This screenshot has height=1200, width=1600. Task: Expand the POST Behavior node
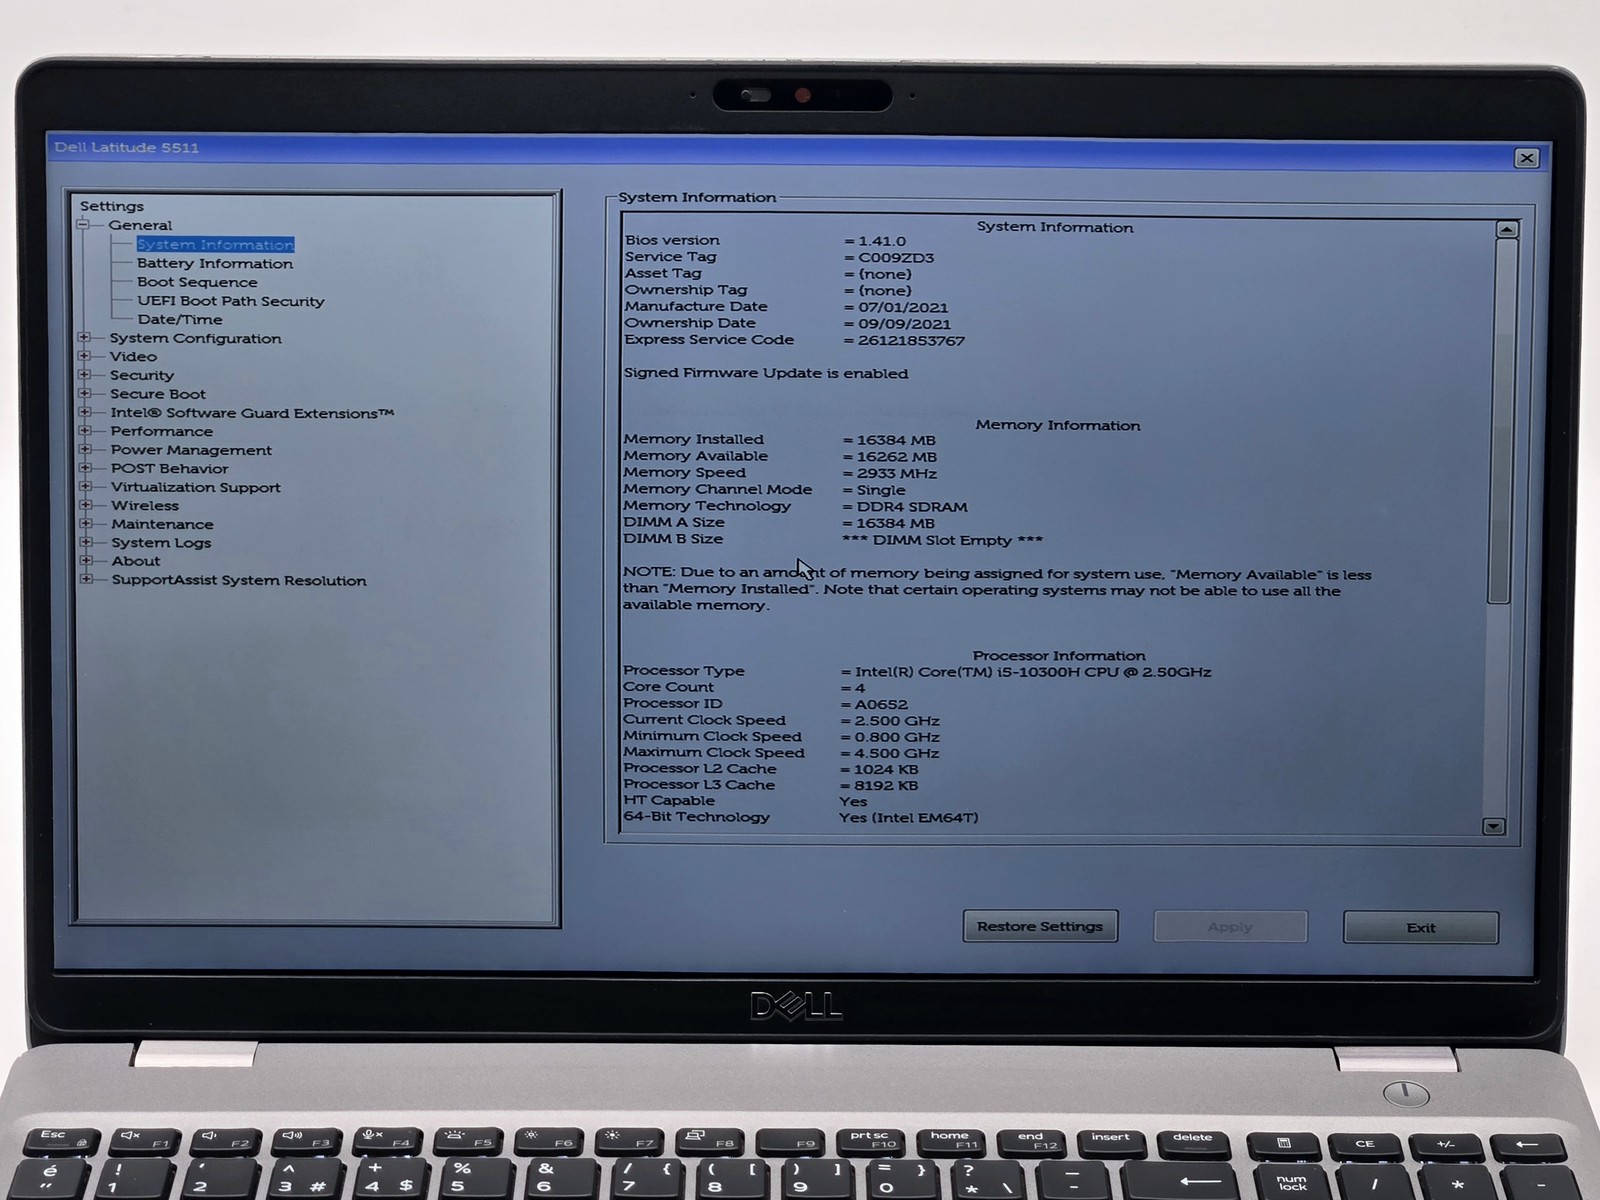[85, 468]
